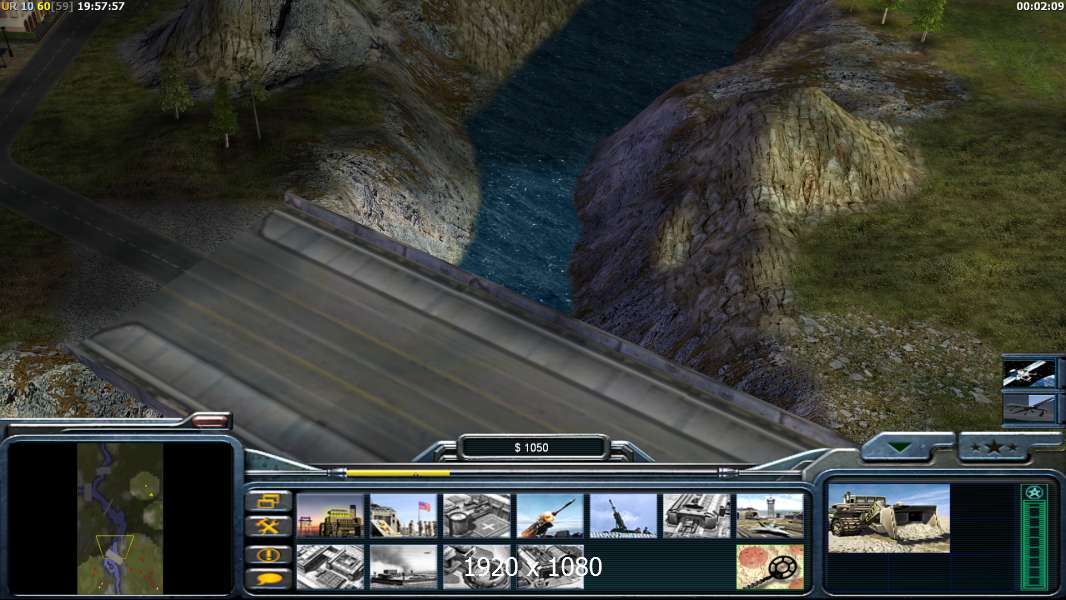Select the greyed-out Supply Center with helipad cross
This screenshot has width=1066, height=600.
[477, 516]
